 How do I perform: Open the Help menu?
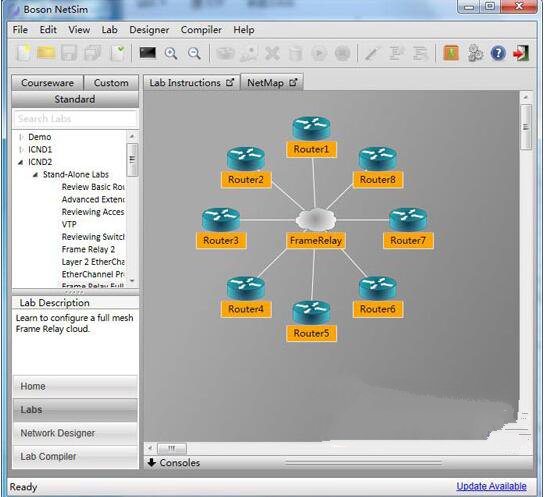pos(244,30)
